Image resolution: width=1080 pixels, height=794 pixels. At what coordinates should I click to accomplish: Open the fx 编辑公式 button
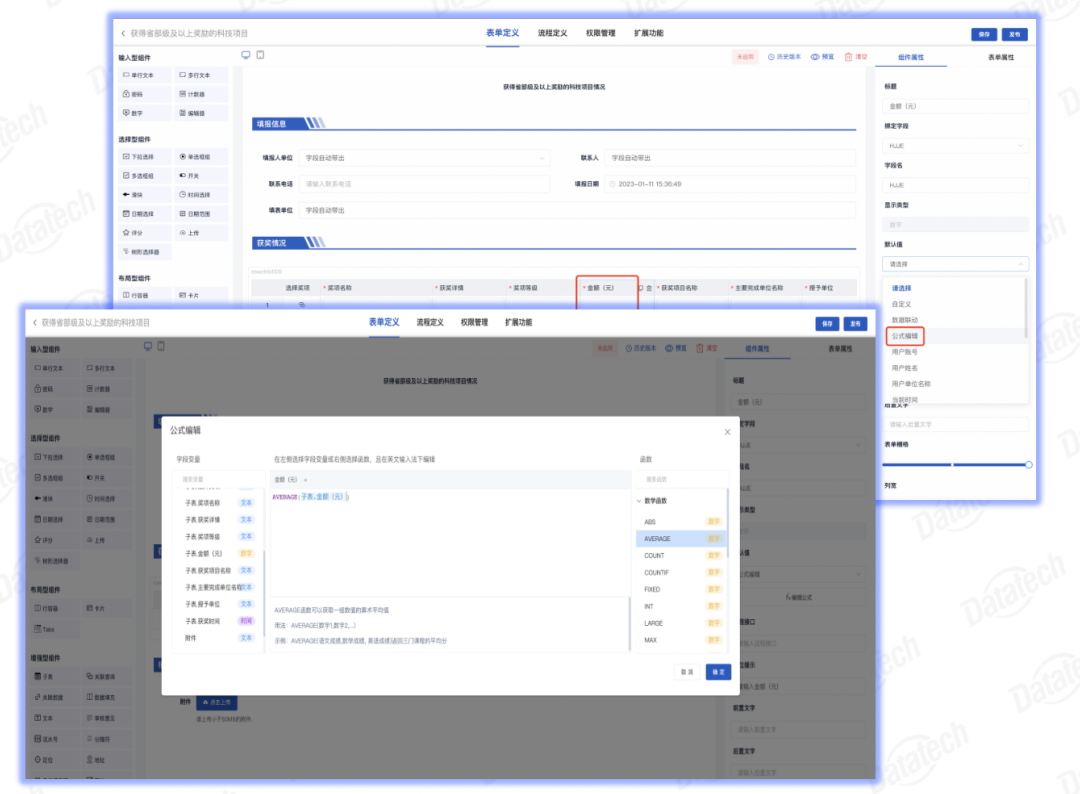[x=798, y=597]
